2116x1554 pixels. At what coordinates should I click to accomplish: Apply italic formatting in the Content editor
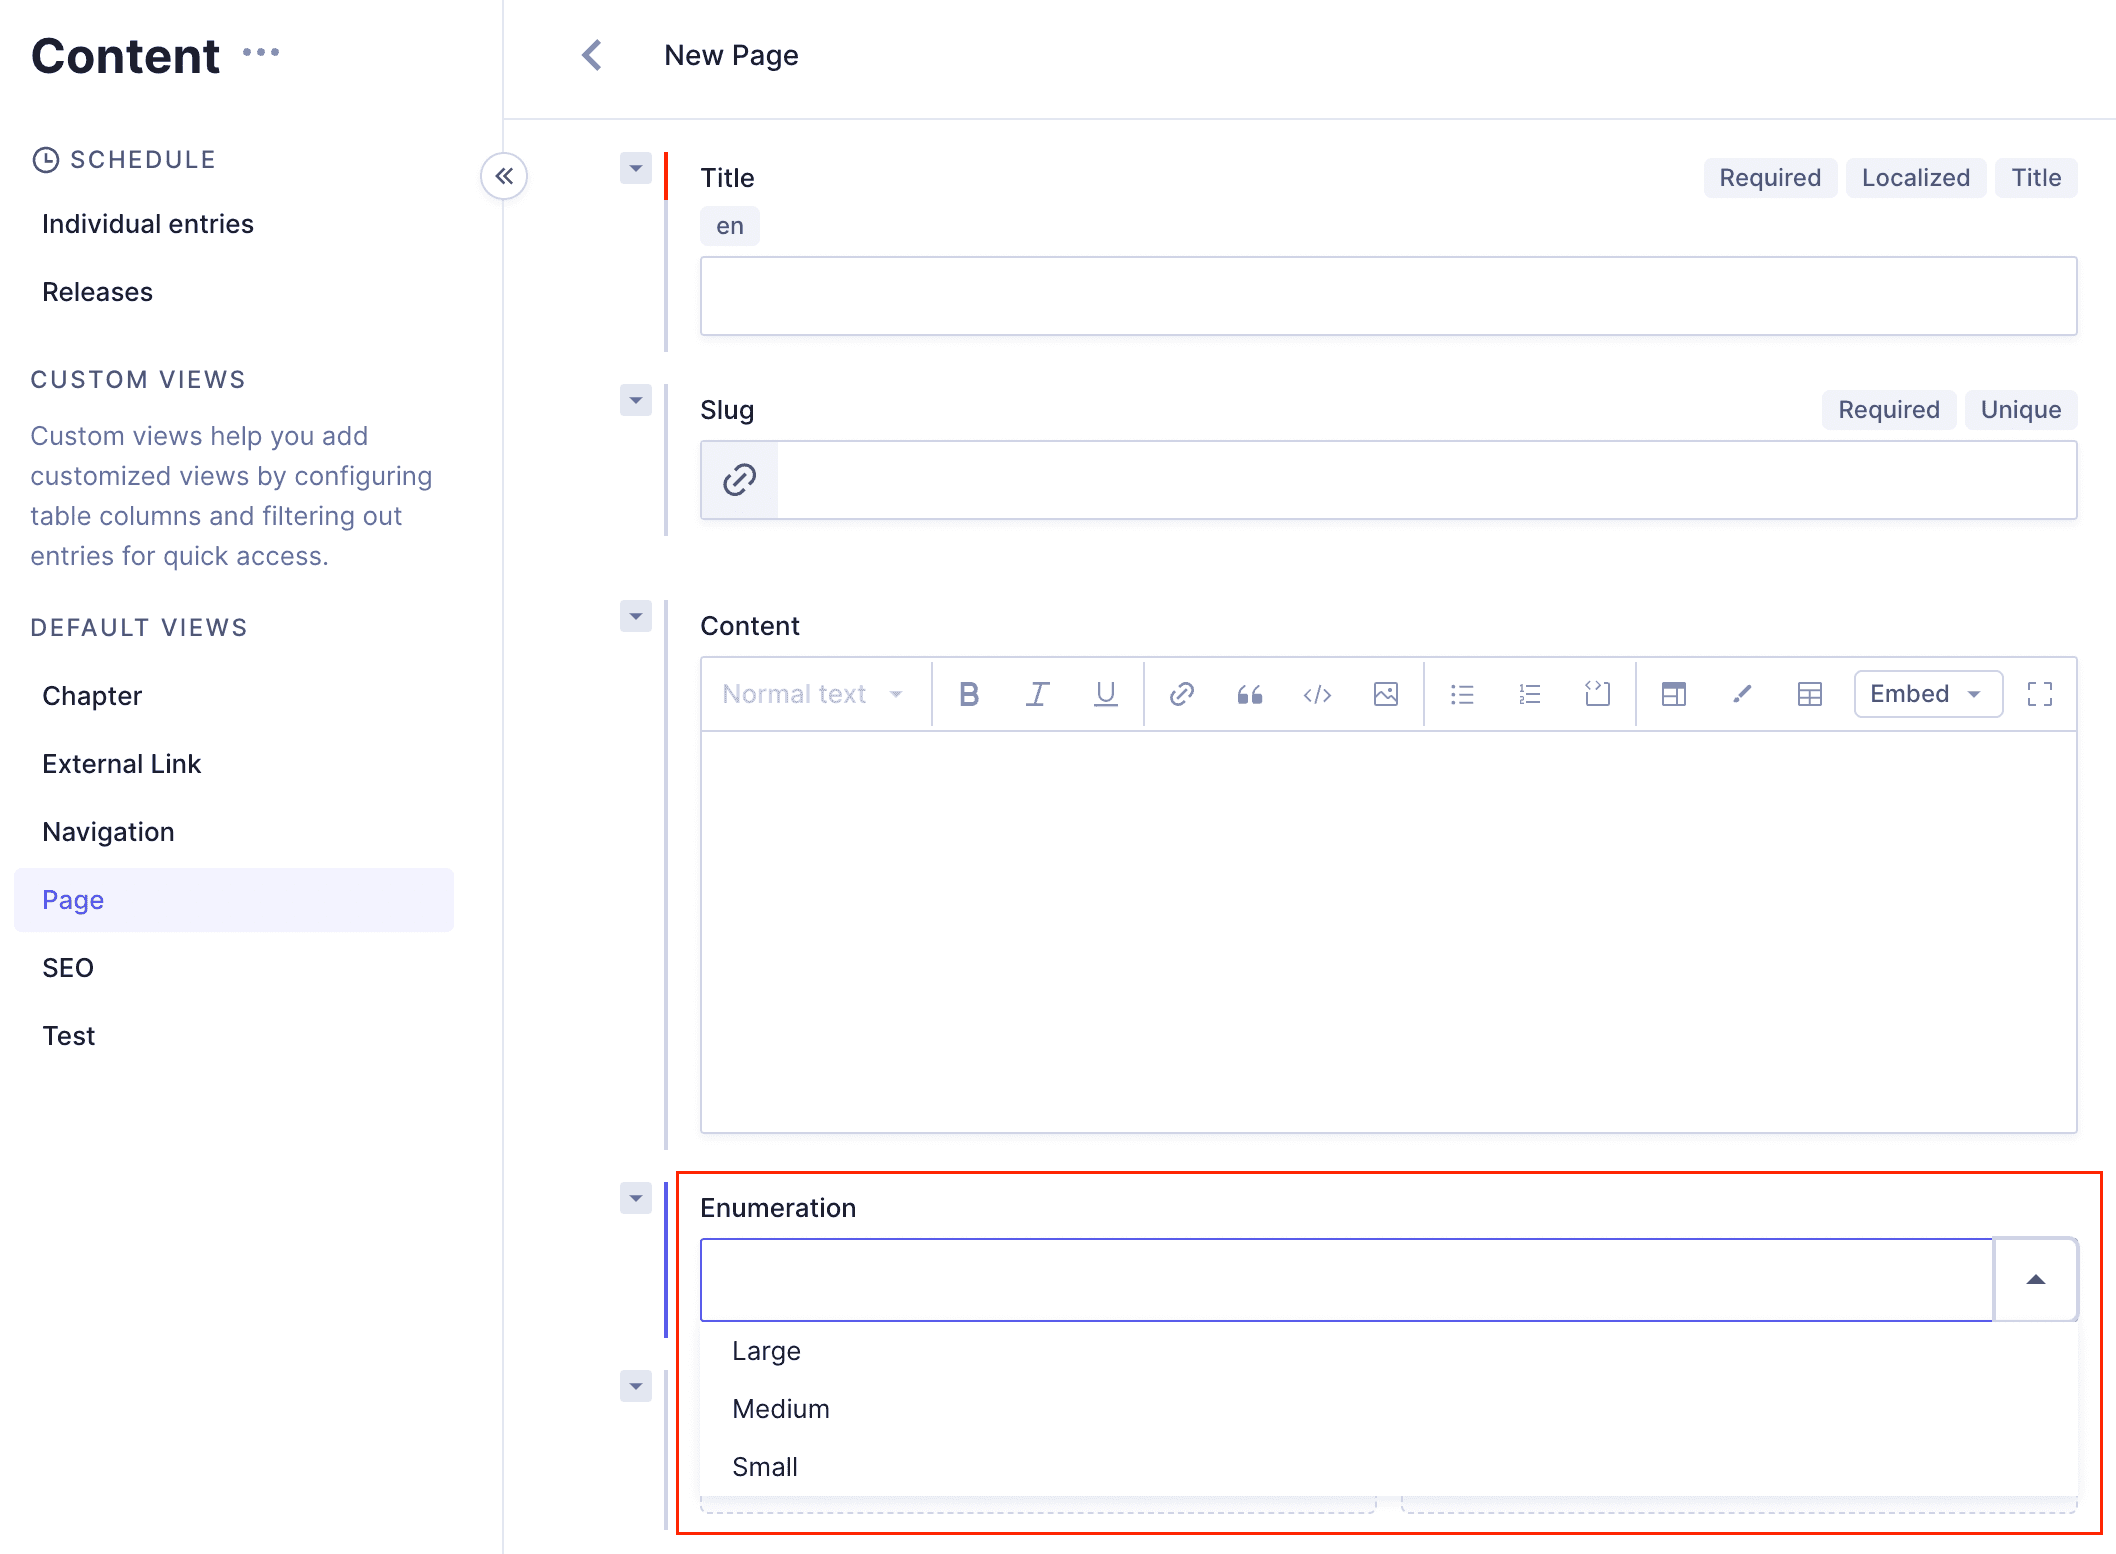click(1036, 693)
